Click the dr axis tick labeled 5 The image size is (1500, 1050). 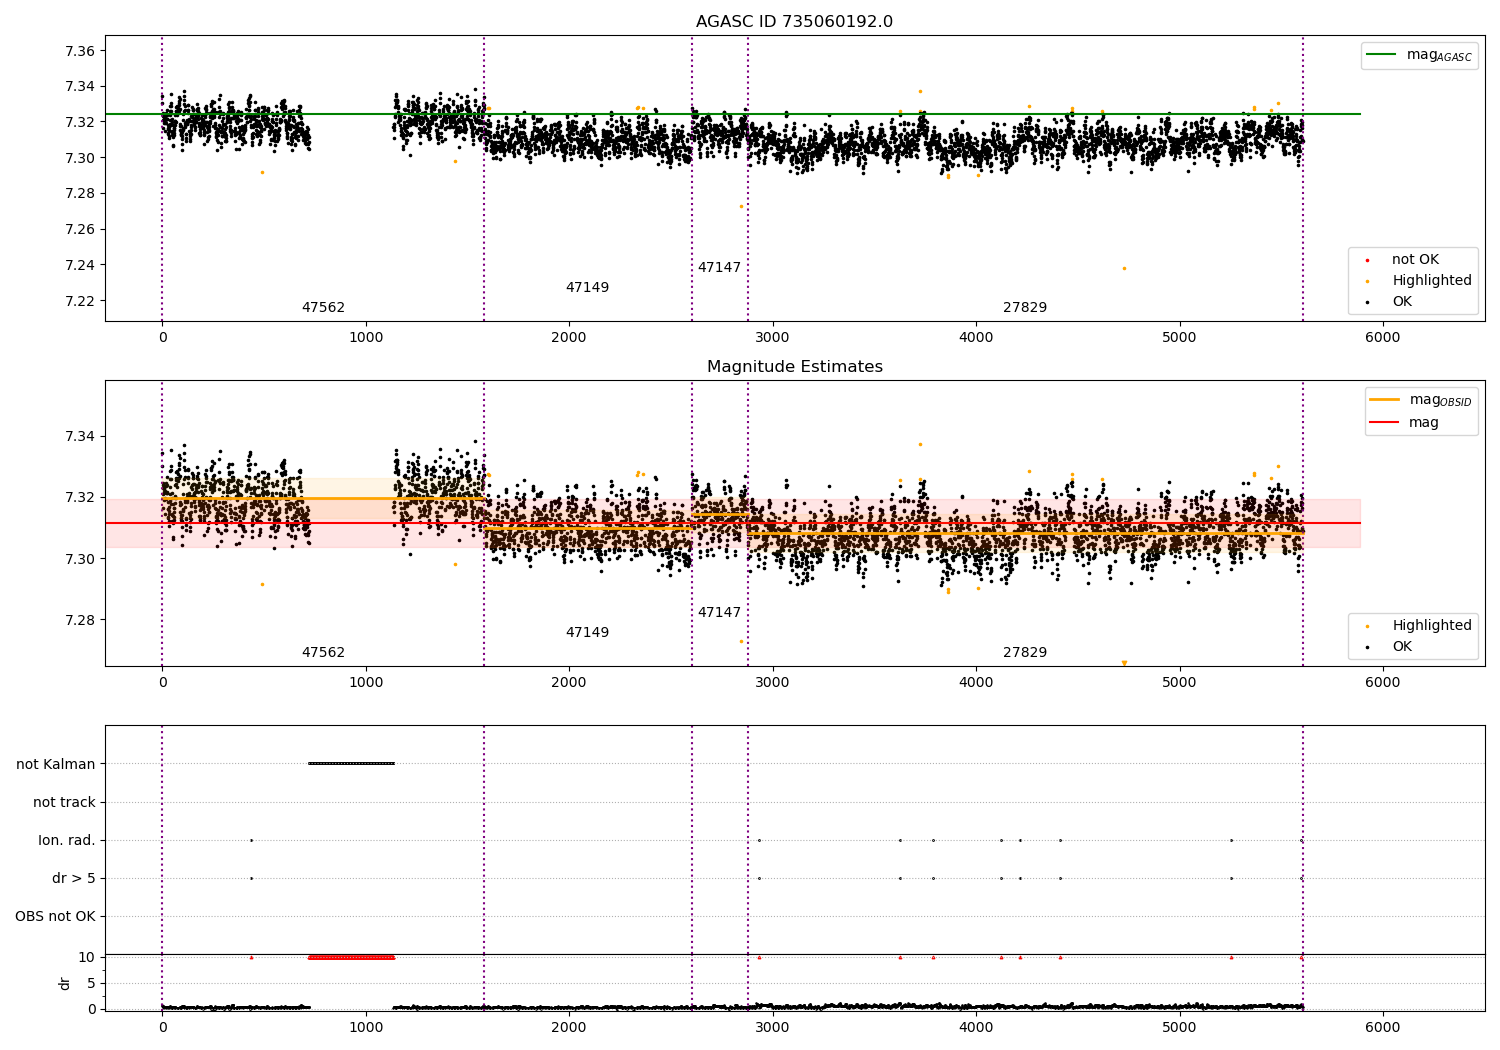[91, 983]
